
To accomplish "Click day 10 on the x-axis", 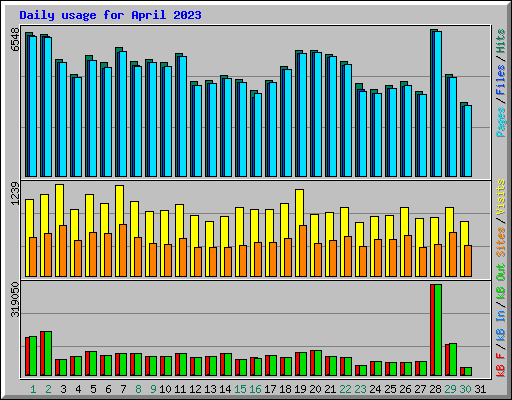I will click(165, 389).
